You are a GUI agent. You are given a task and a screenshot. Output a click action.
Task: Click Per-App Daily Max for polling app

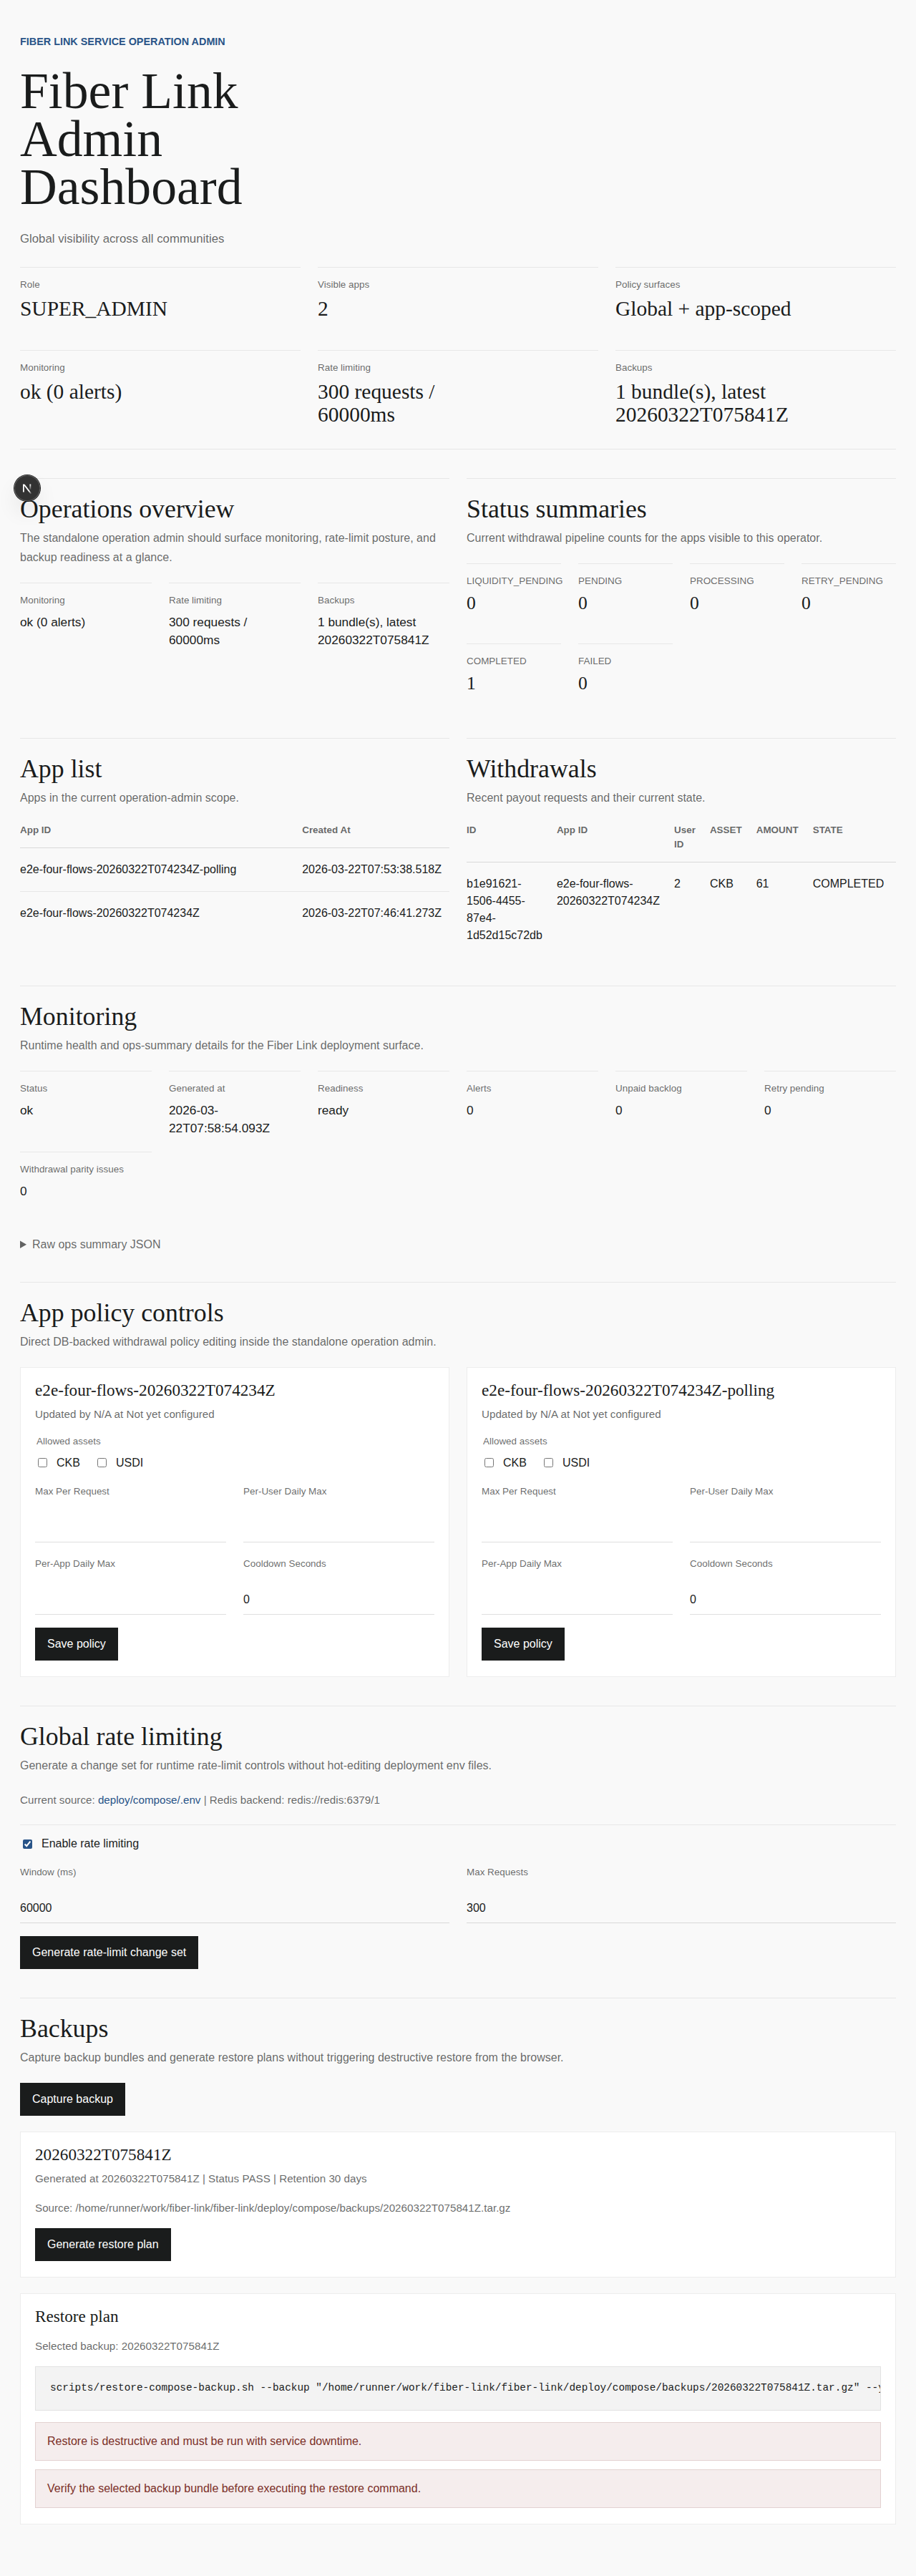[576, 1599]
